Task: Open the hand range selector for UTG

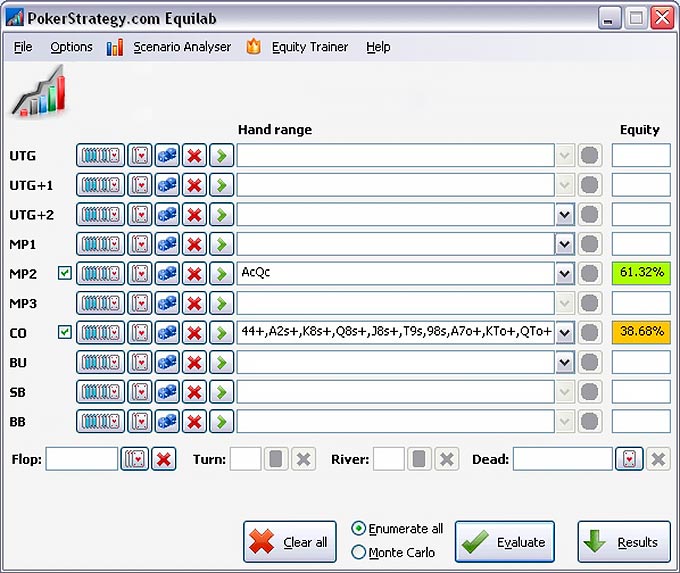Action: point(100,155)
